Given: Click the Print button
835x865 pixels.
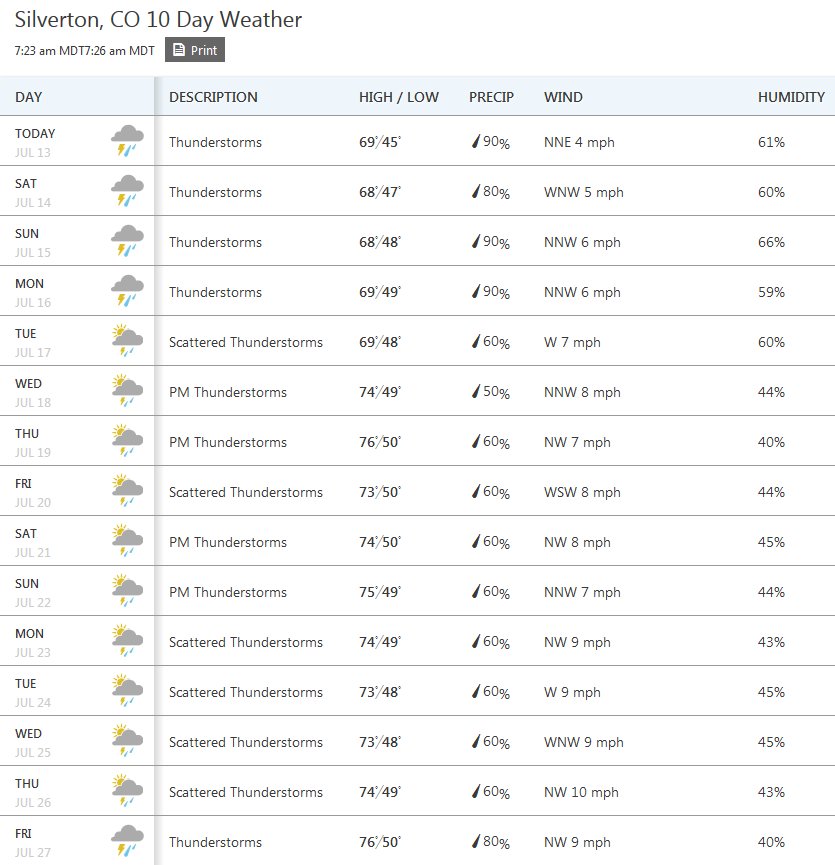Looking at the screenshot, I should [195, 50].
